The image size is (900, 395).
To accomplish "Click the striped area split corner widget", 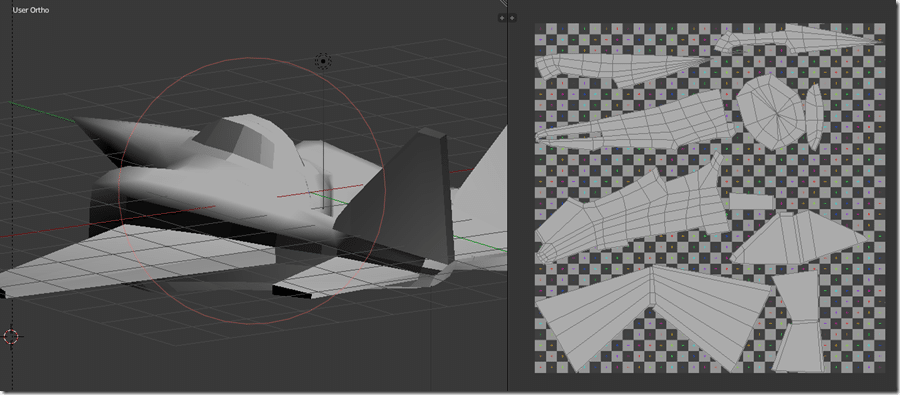I will click(x=503, y=4).
